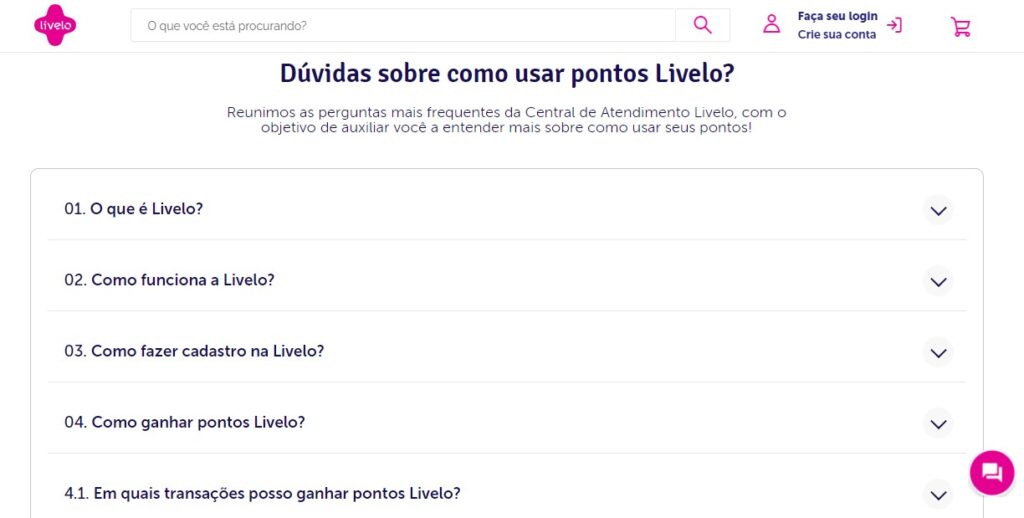Open question "02. Como funciona a Livelo?"
This screenshot has height=518, width=1024.
click(169, 280)
